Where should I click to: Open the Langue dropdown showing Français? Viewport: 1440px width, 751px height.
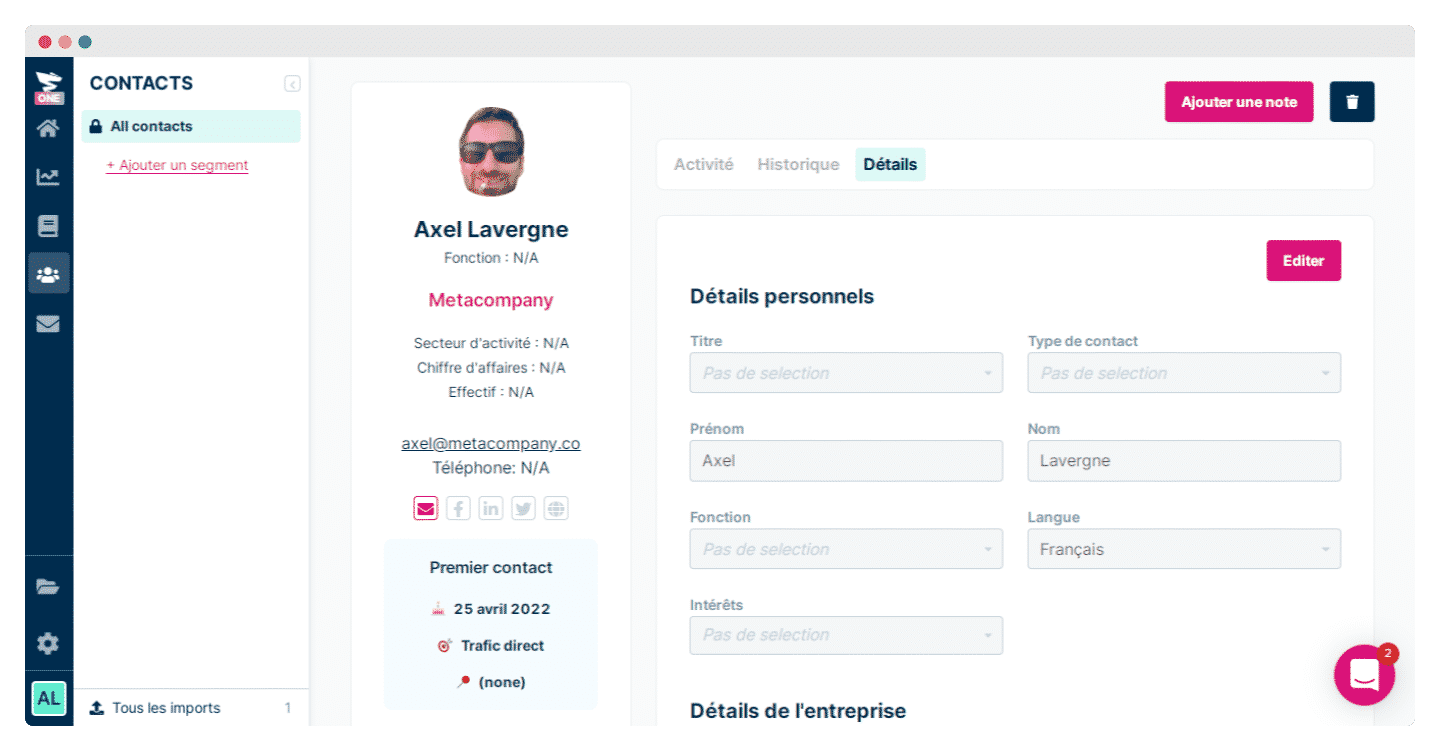coord(1184,549)
